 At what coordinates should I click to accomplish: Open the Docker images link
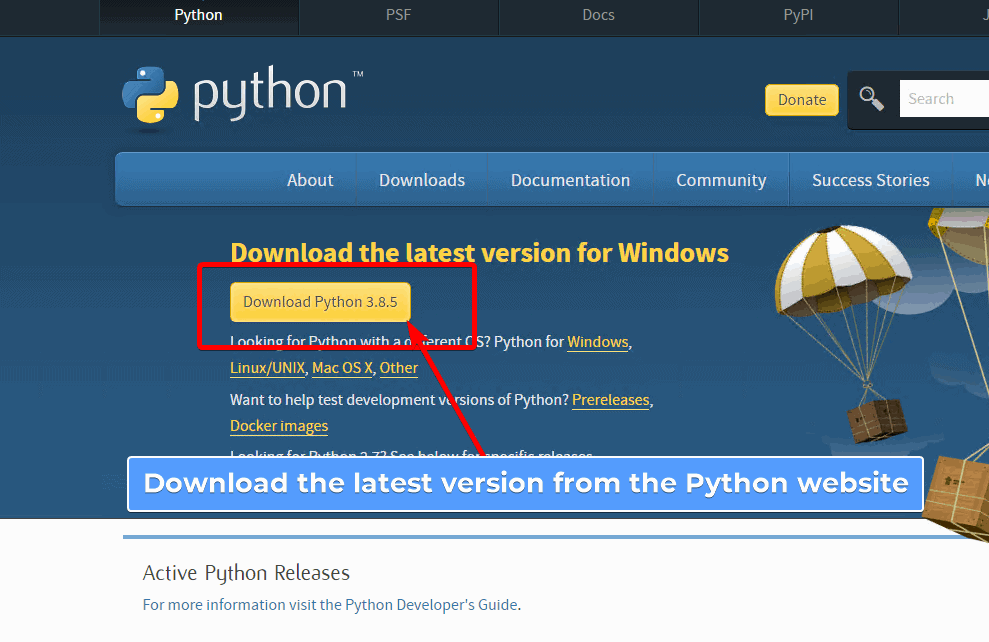[x=279, y=426]
